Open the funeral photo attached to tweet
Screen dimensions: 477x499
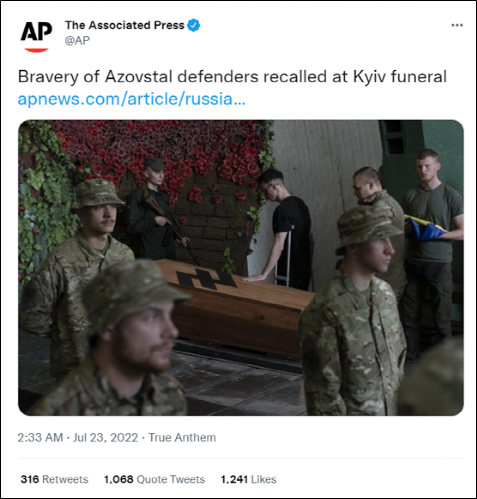coord(241,267)
